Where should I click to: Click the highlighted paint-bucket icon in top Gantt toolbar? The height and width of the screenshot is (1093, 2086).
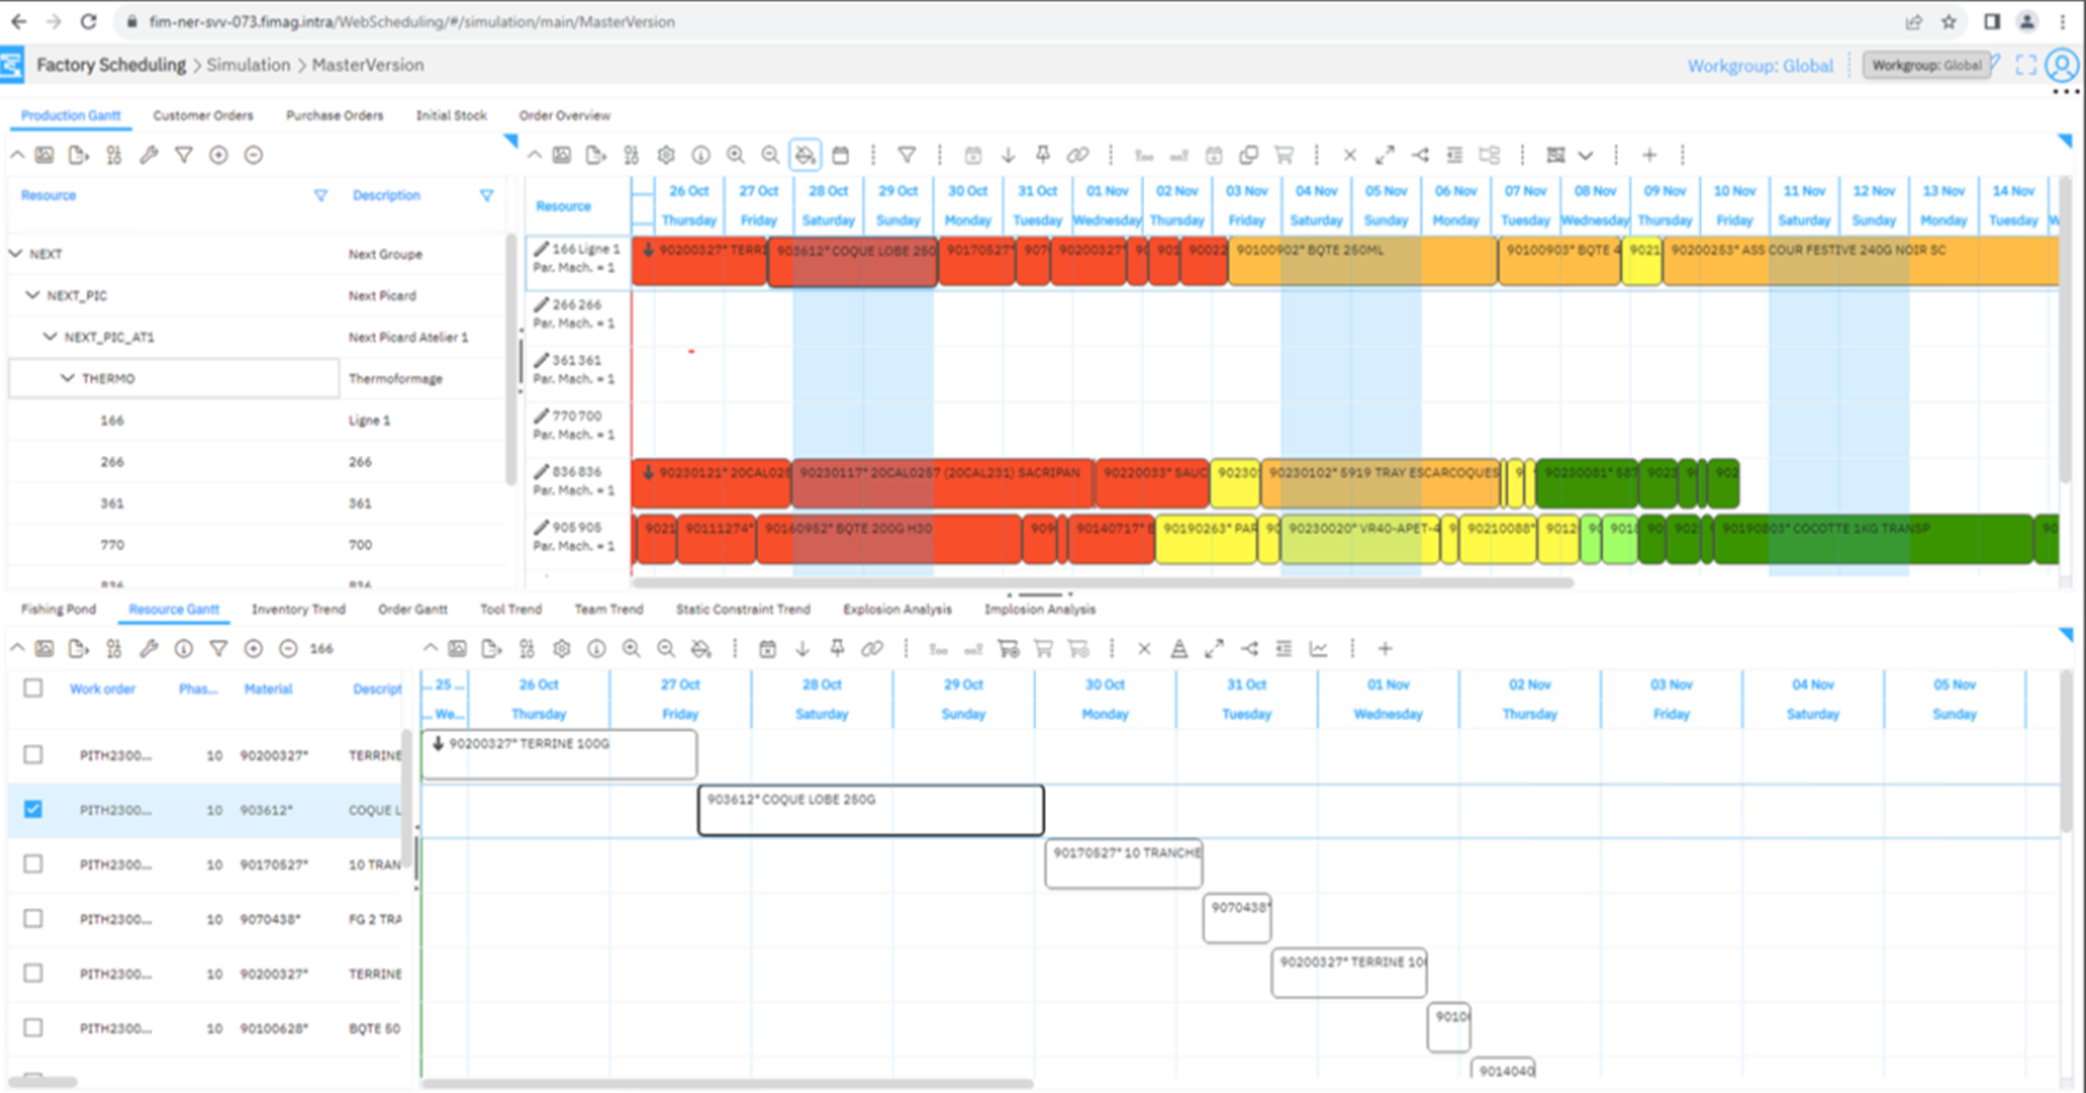pos(805,155)
